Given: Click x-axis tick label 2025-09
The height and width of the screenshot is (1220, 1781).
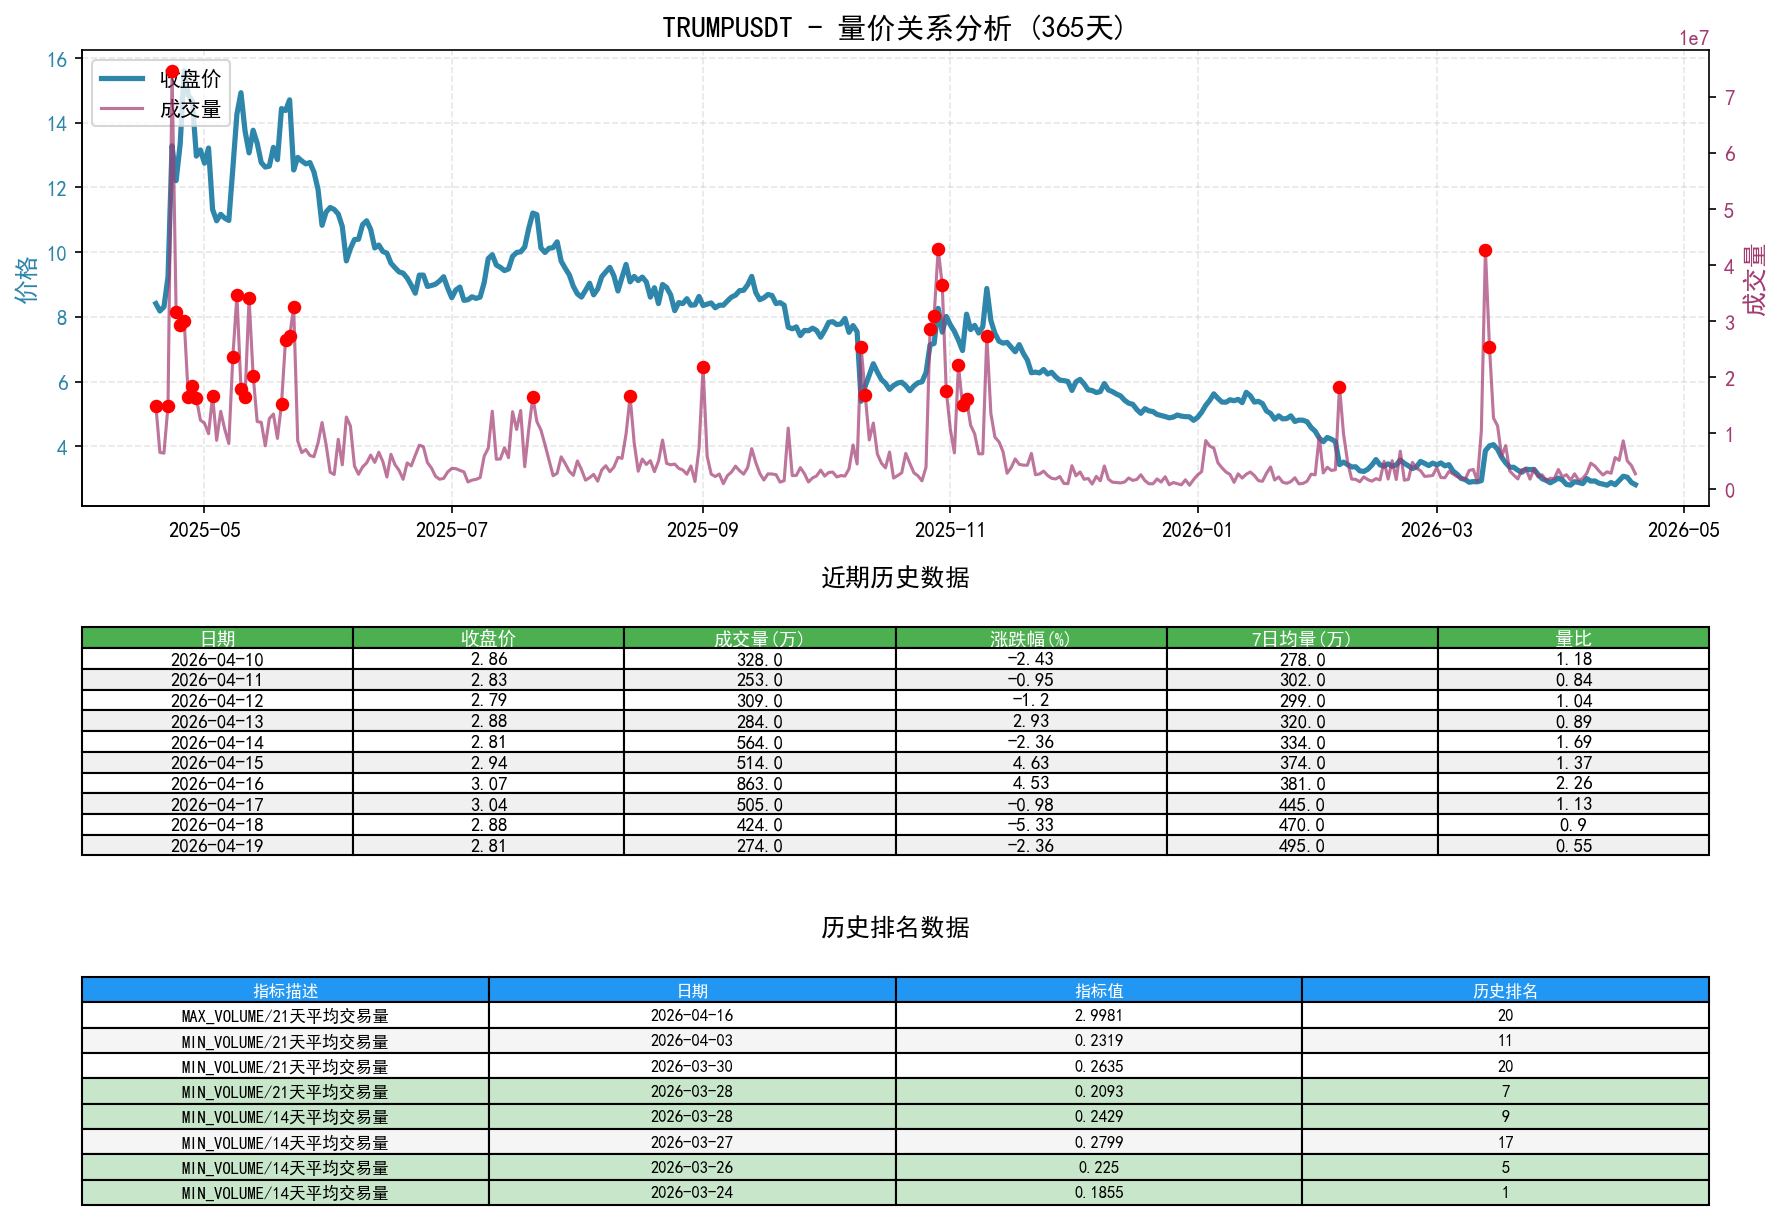Looking at the screenshot, I should [703, 530].
